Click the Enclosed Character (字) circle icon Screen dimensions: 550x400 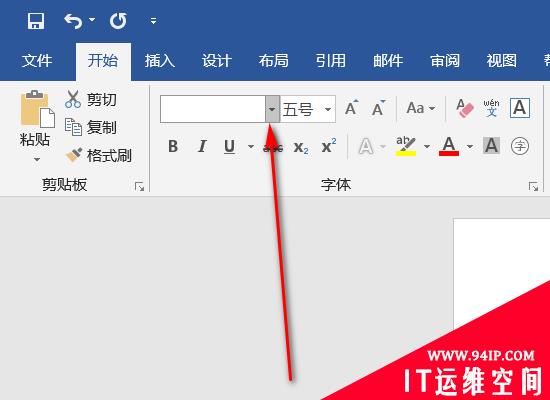tap(519, 146)
